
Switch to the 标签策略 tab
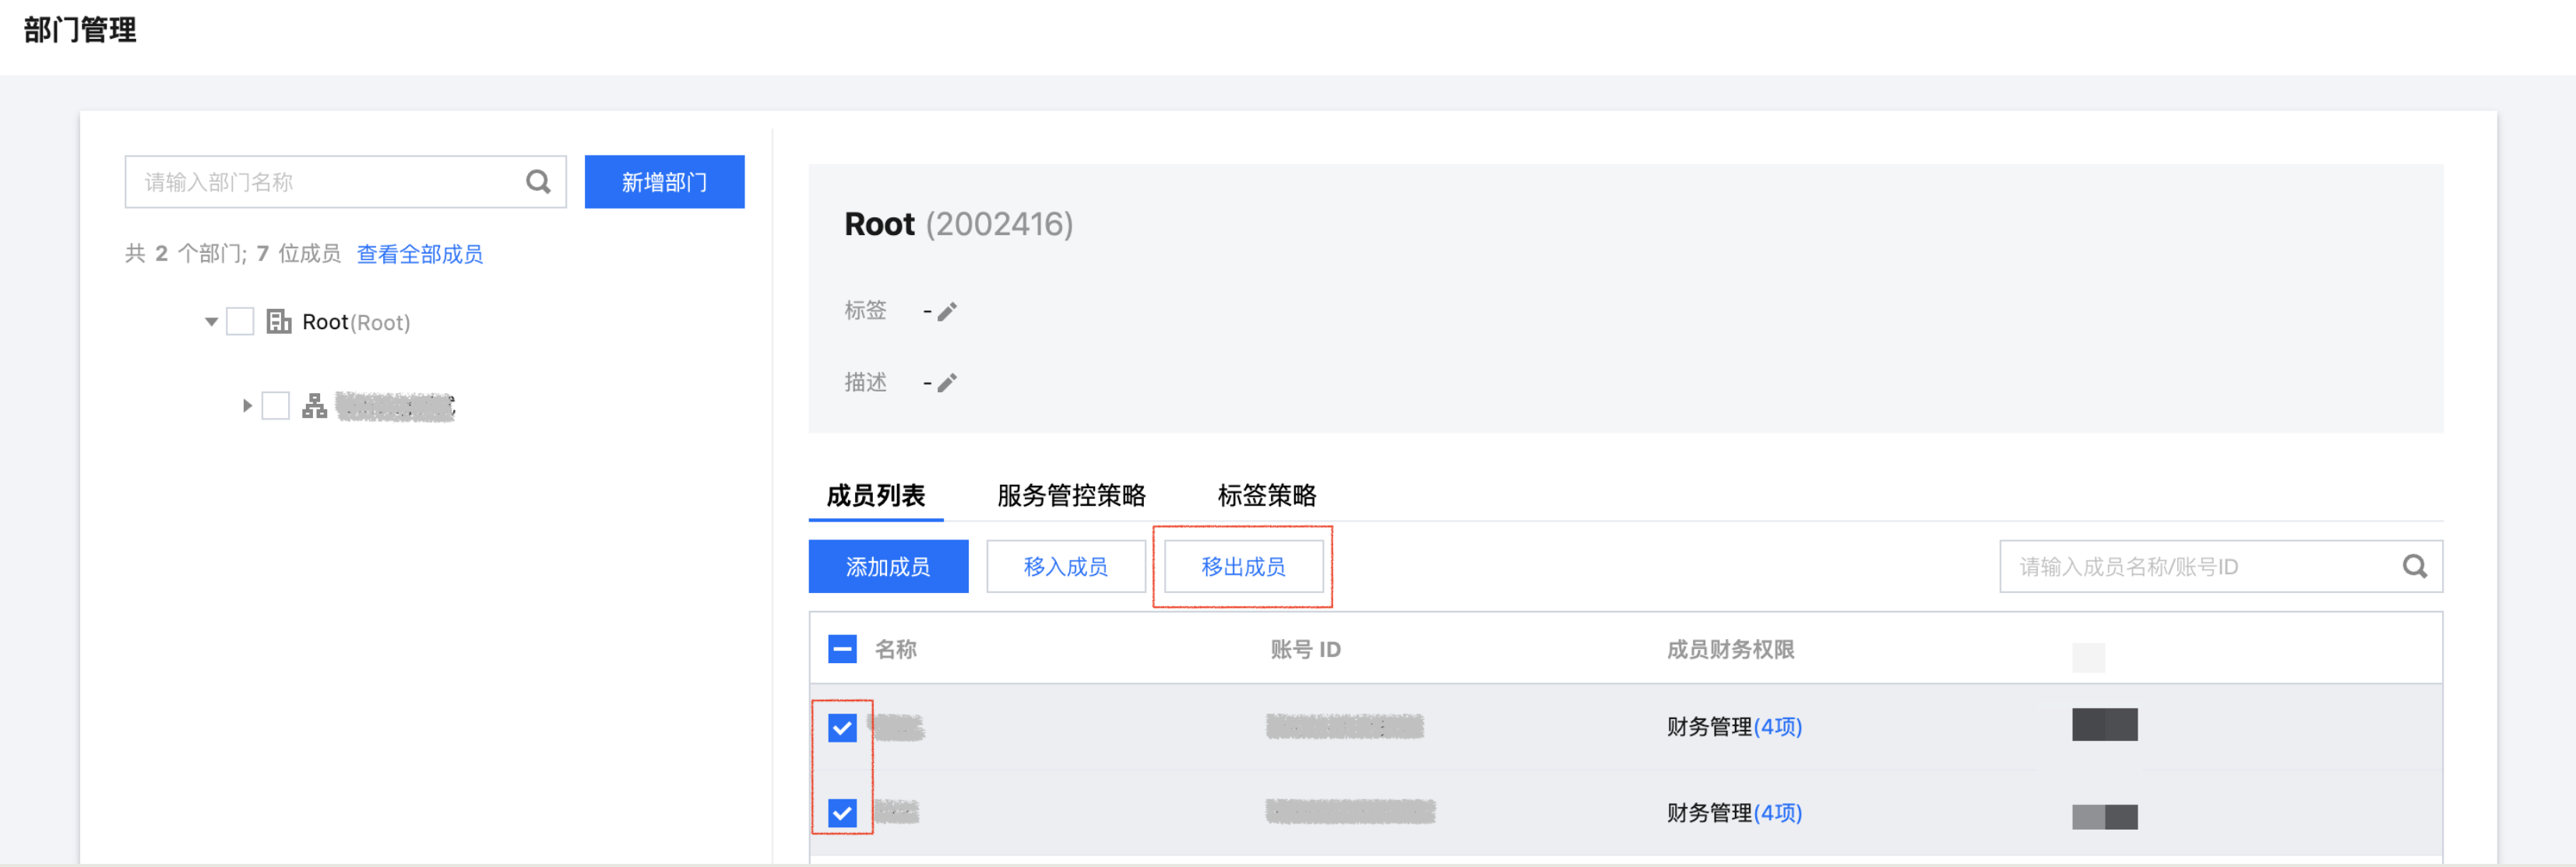click(1266, 496)
